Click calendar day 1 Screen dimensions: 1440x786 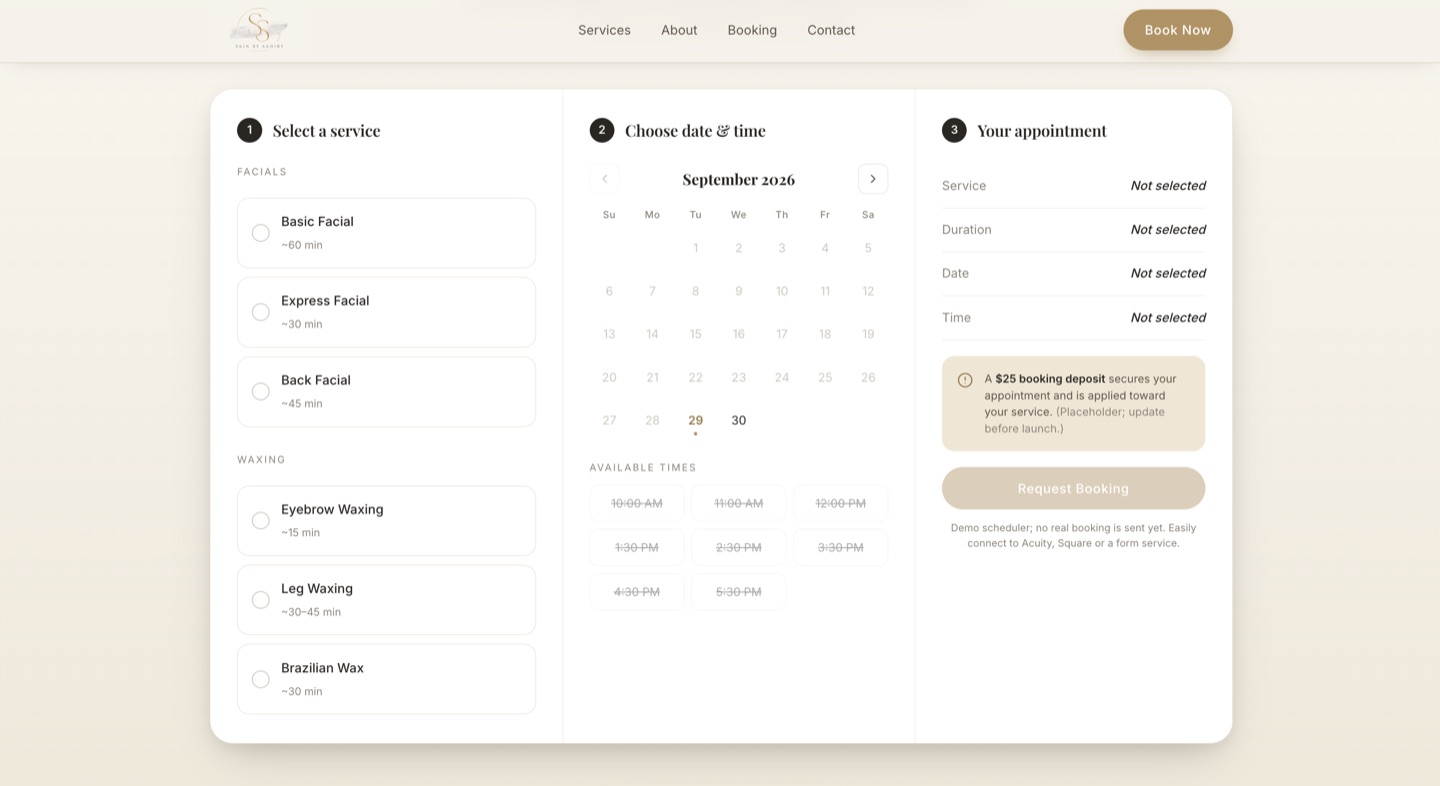[x=695, y=248]
